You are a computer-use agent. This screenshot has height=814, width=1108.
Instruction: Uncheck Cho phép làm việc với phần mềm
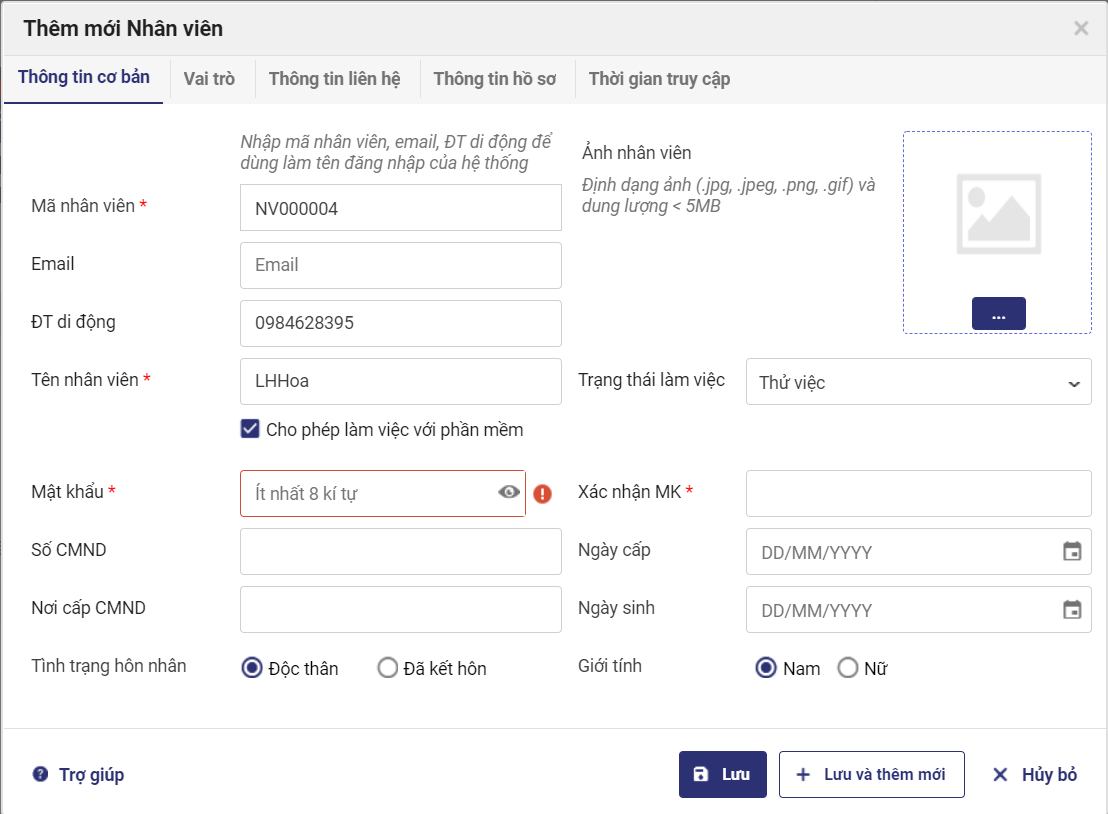pyautogui.click(x=251, y=430)
